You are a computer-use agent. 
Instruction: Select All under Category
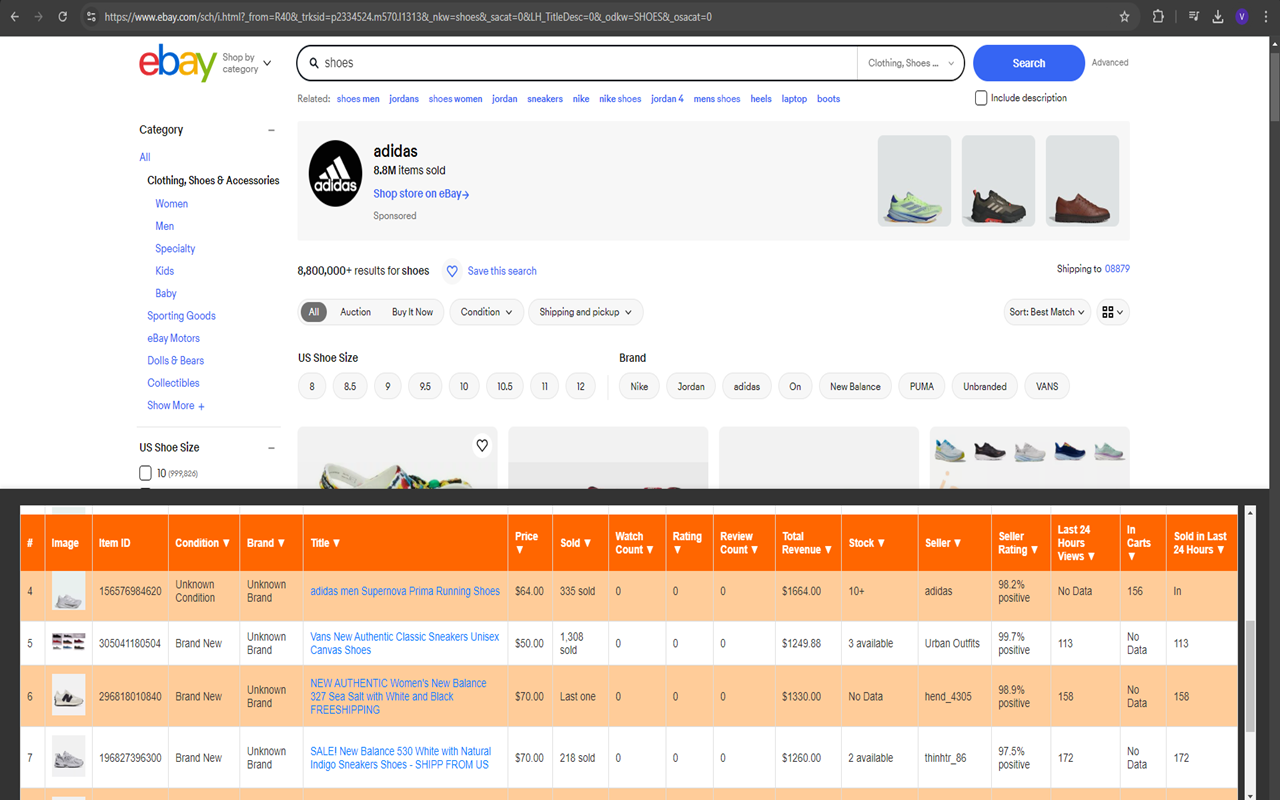[145, 157]
